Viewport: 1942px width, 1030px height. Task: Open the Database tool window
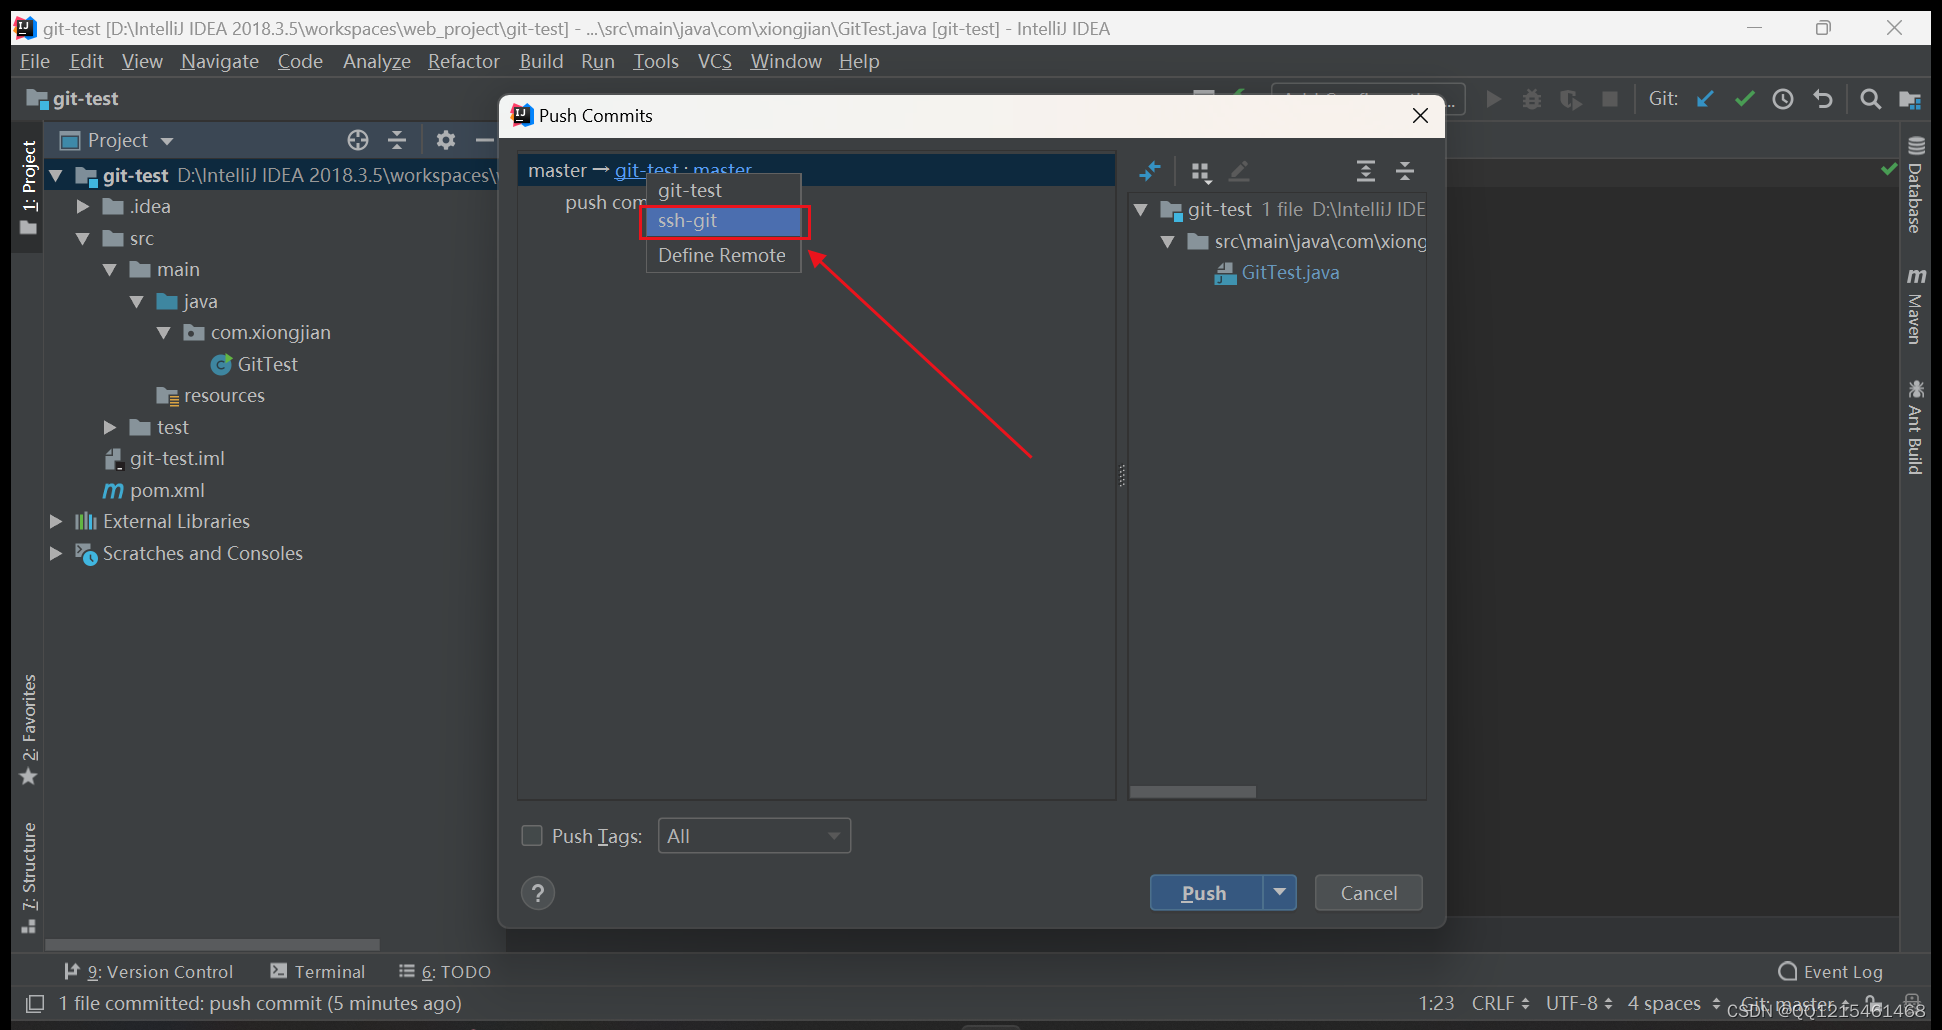(1915, 186)
